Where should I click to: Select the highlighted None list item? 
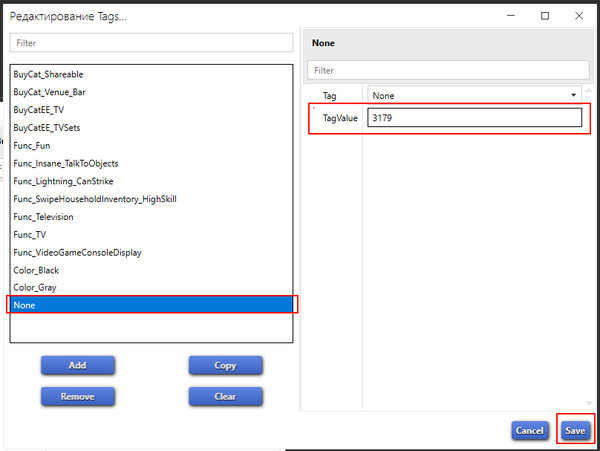(x=150, y=305)
